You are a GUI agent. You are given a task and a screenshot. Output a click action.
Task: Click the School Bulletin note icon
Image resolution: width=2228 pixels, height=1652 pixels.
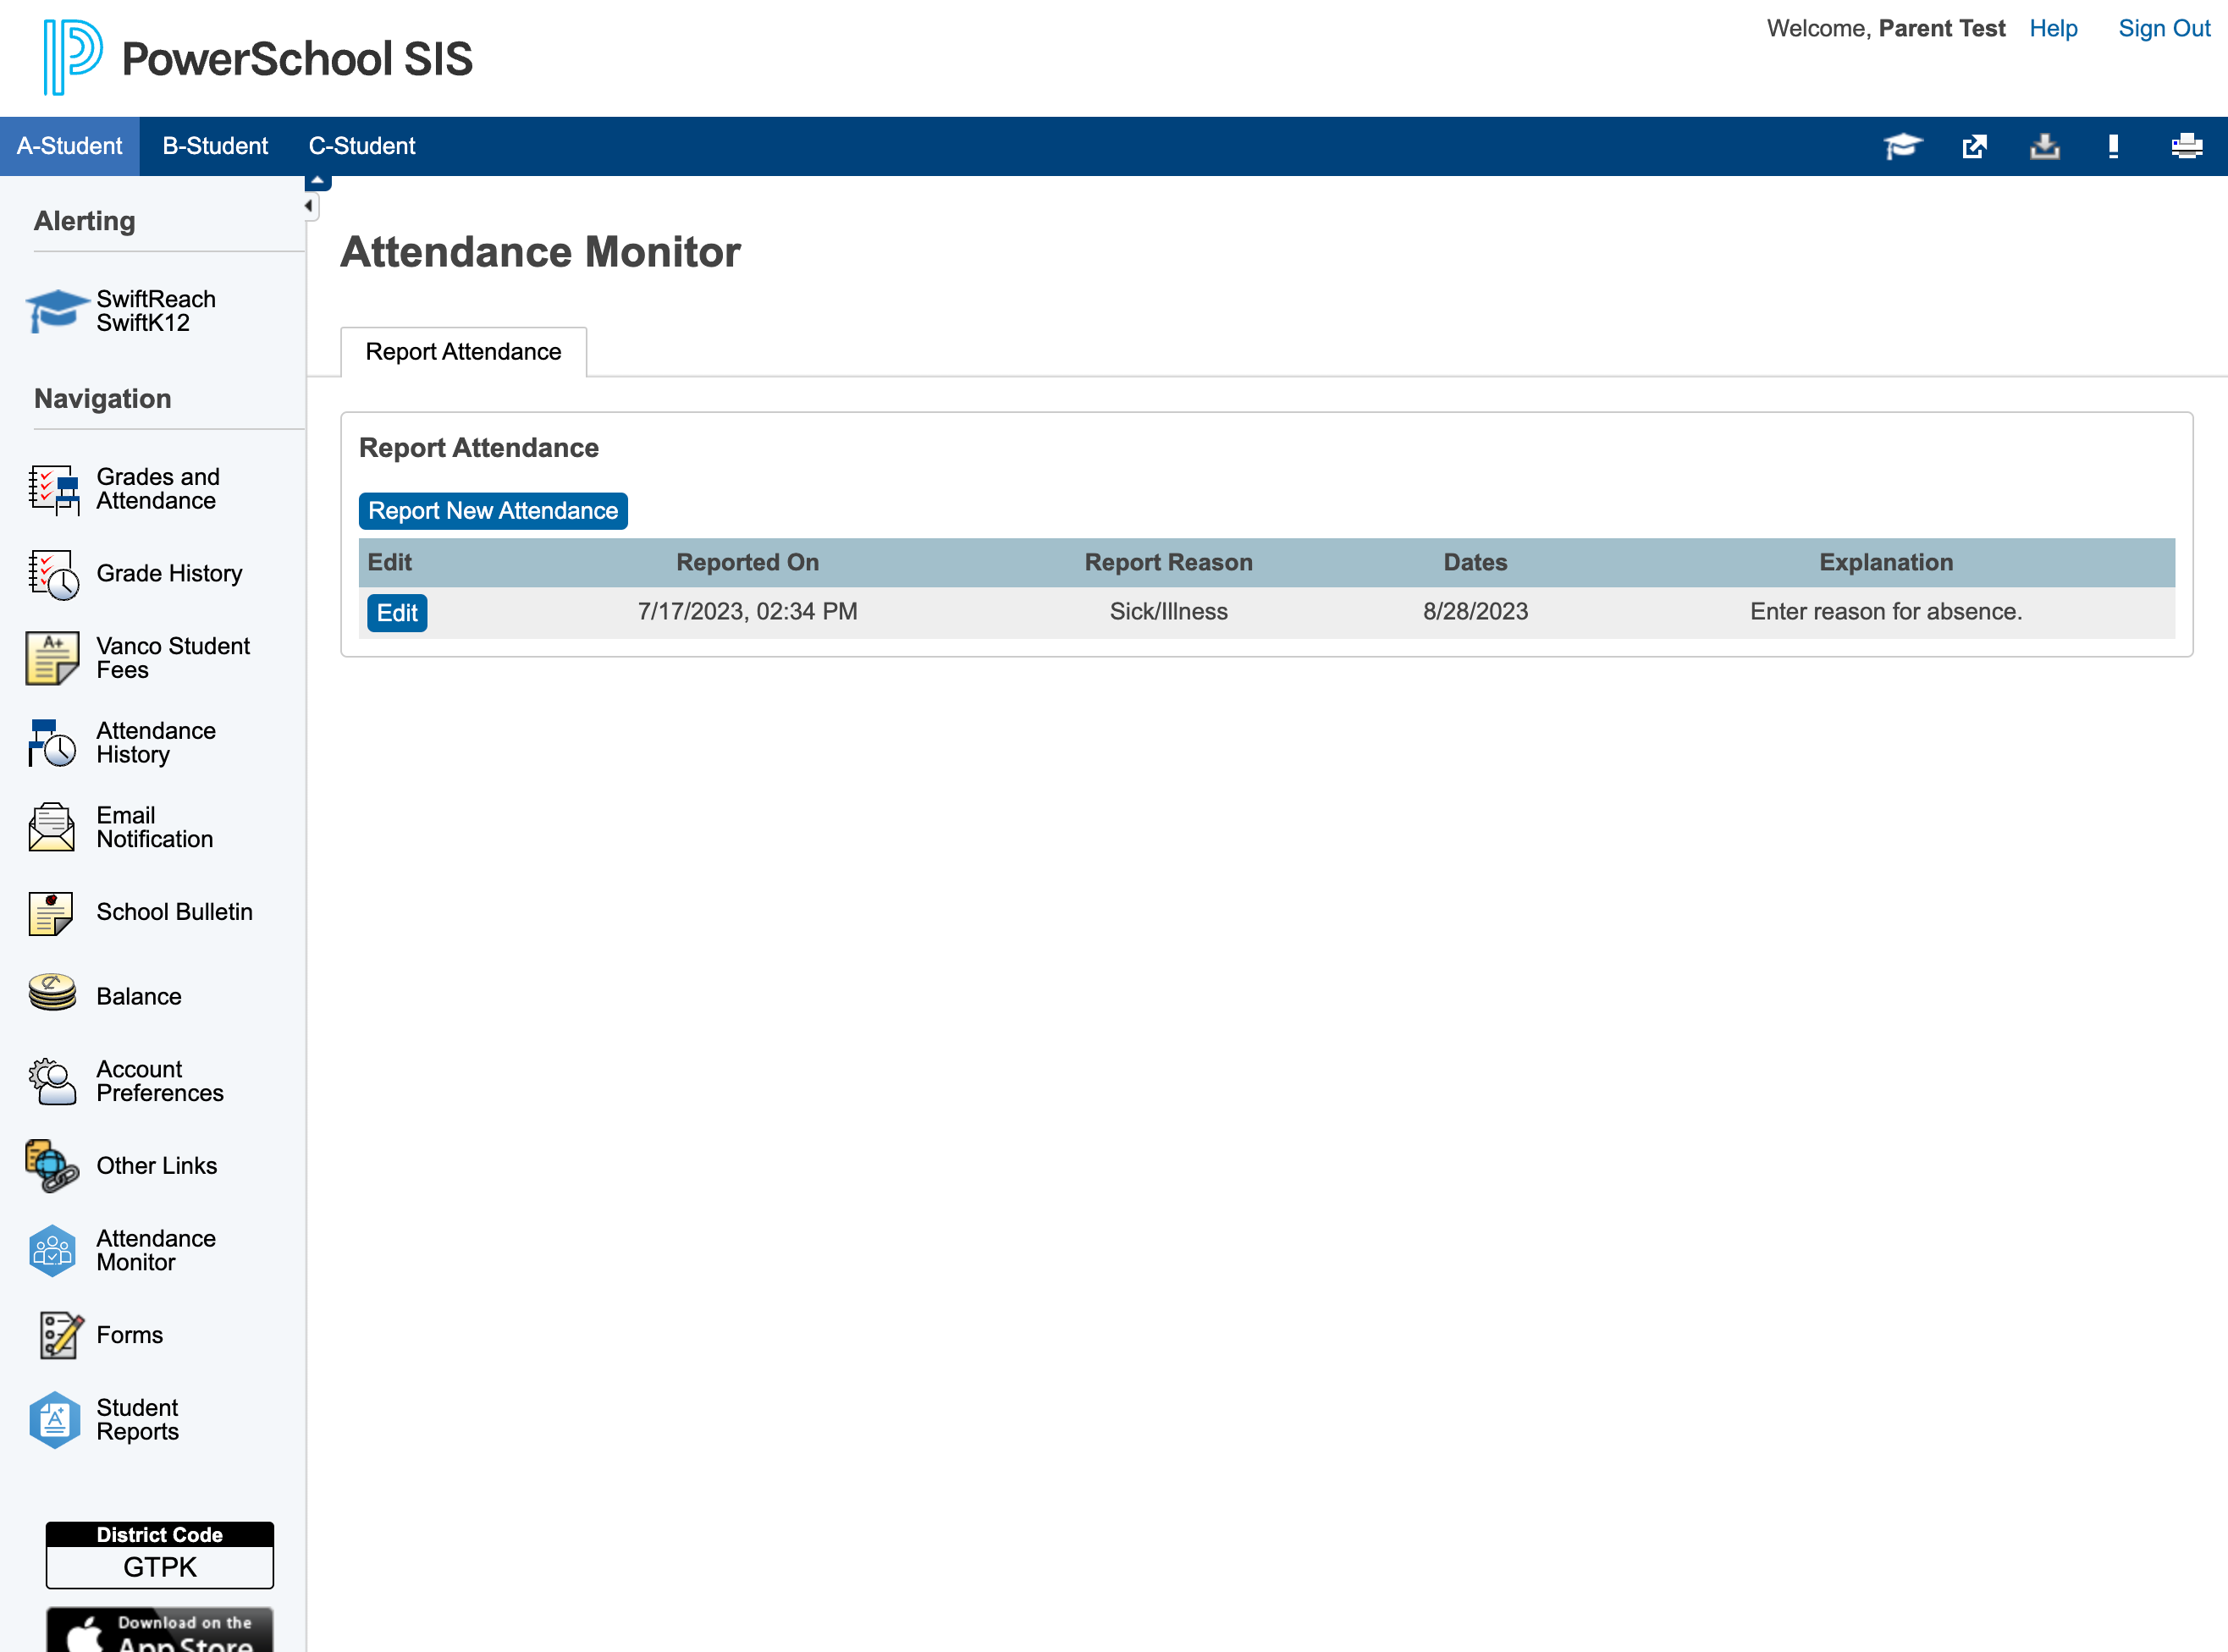51,912
